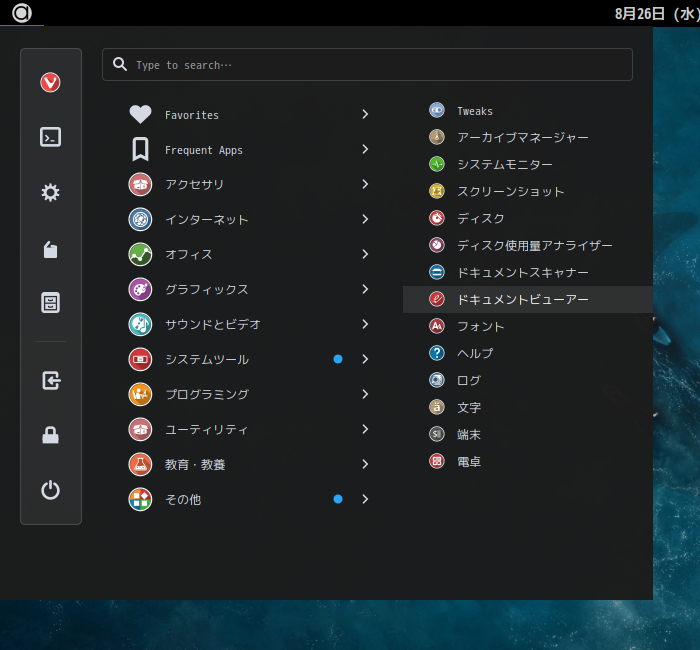Click the 教育・教養 flask icon
700x650 pixels.
[140, 465]
